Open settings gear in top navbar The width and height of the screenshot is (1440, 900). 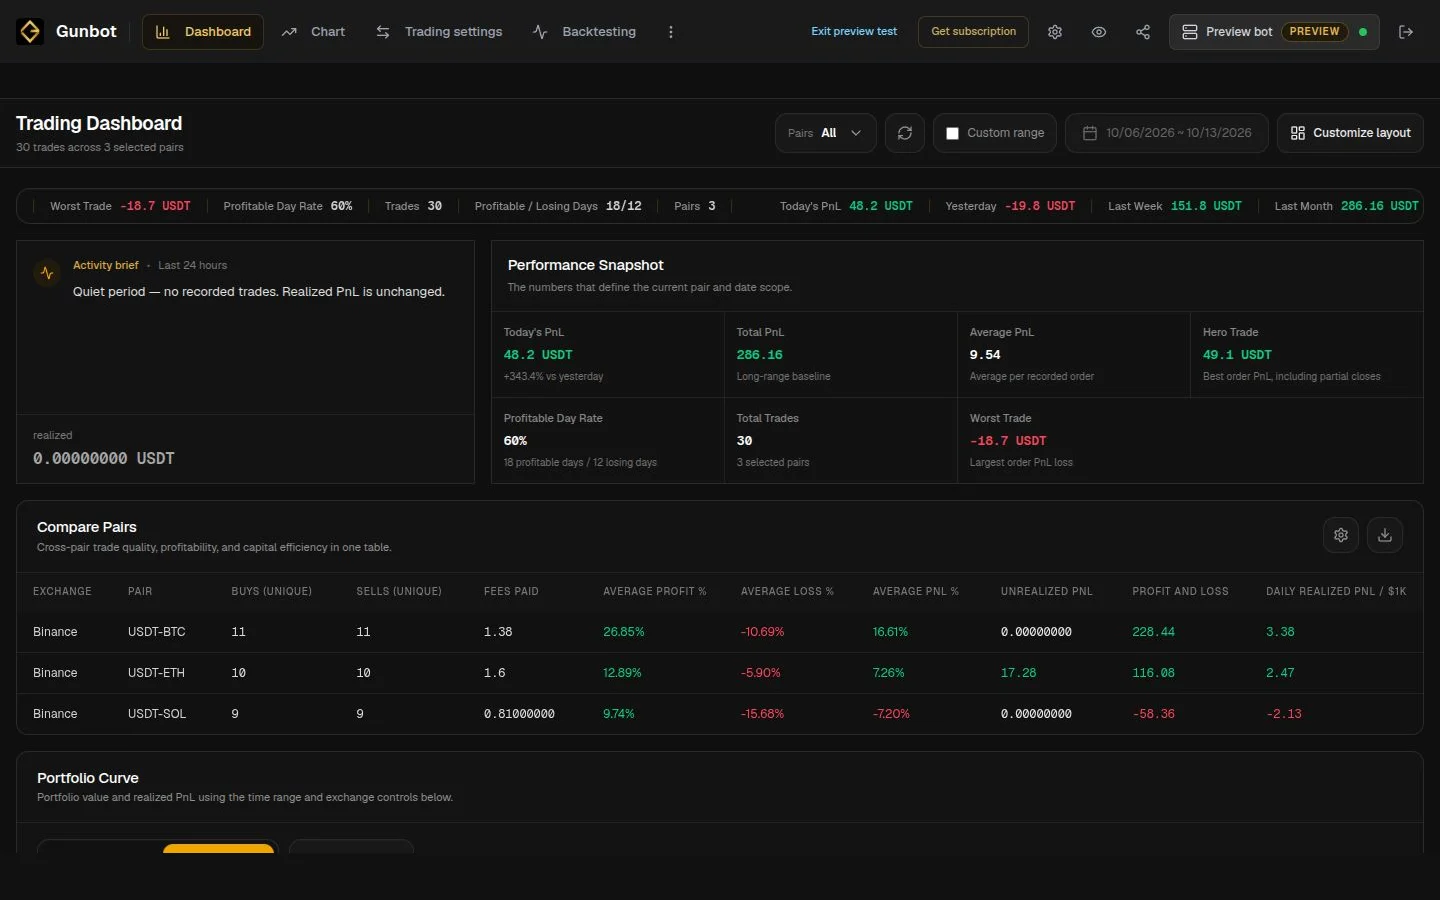[x=1055, y=32]
